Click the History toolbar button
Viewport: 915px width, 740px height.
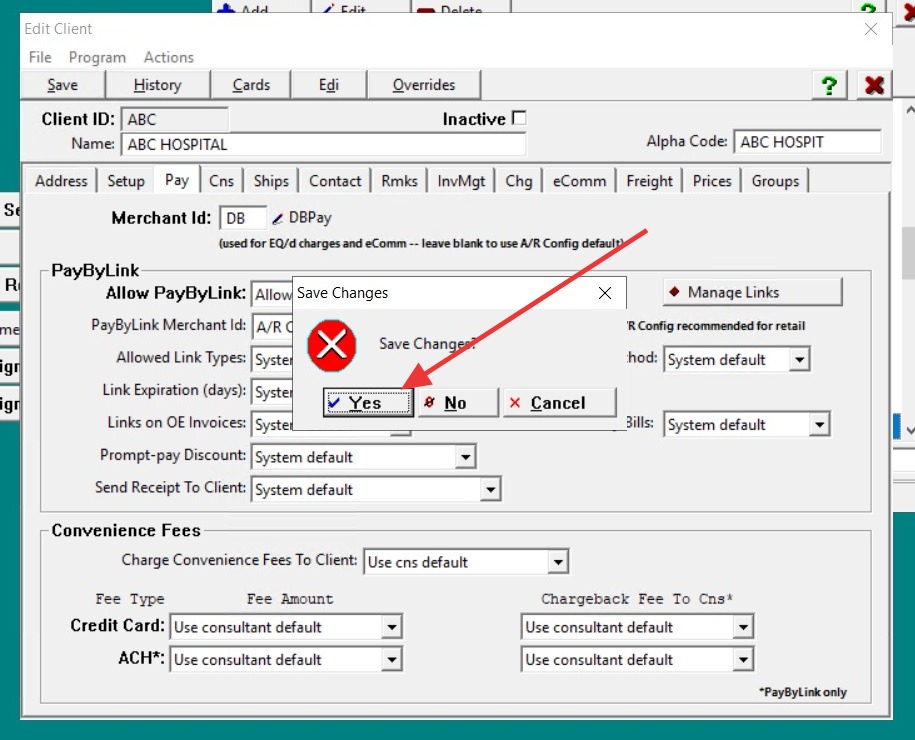click(x=158, y=85)
